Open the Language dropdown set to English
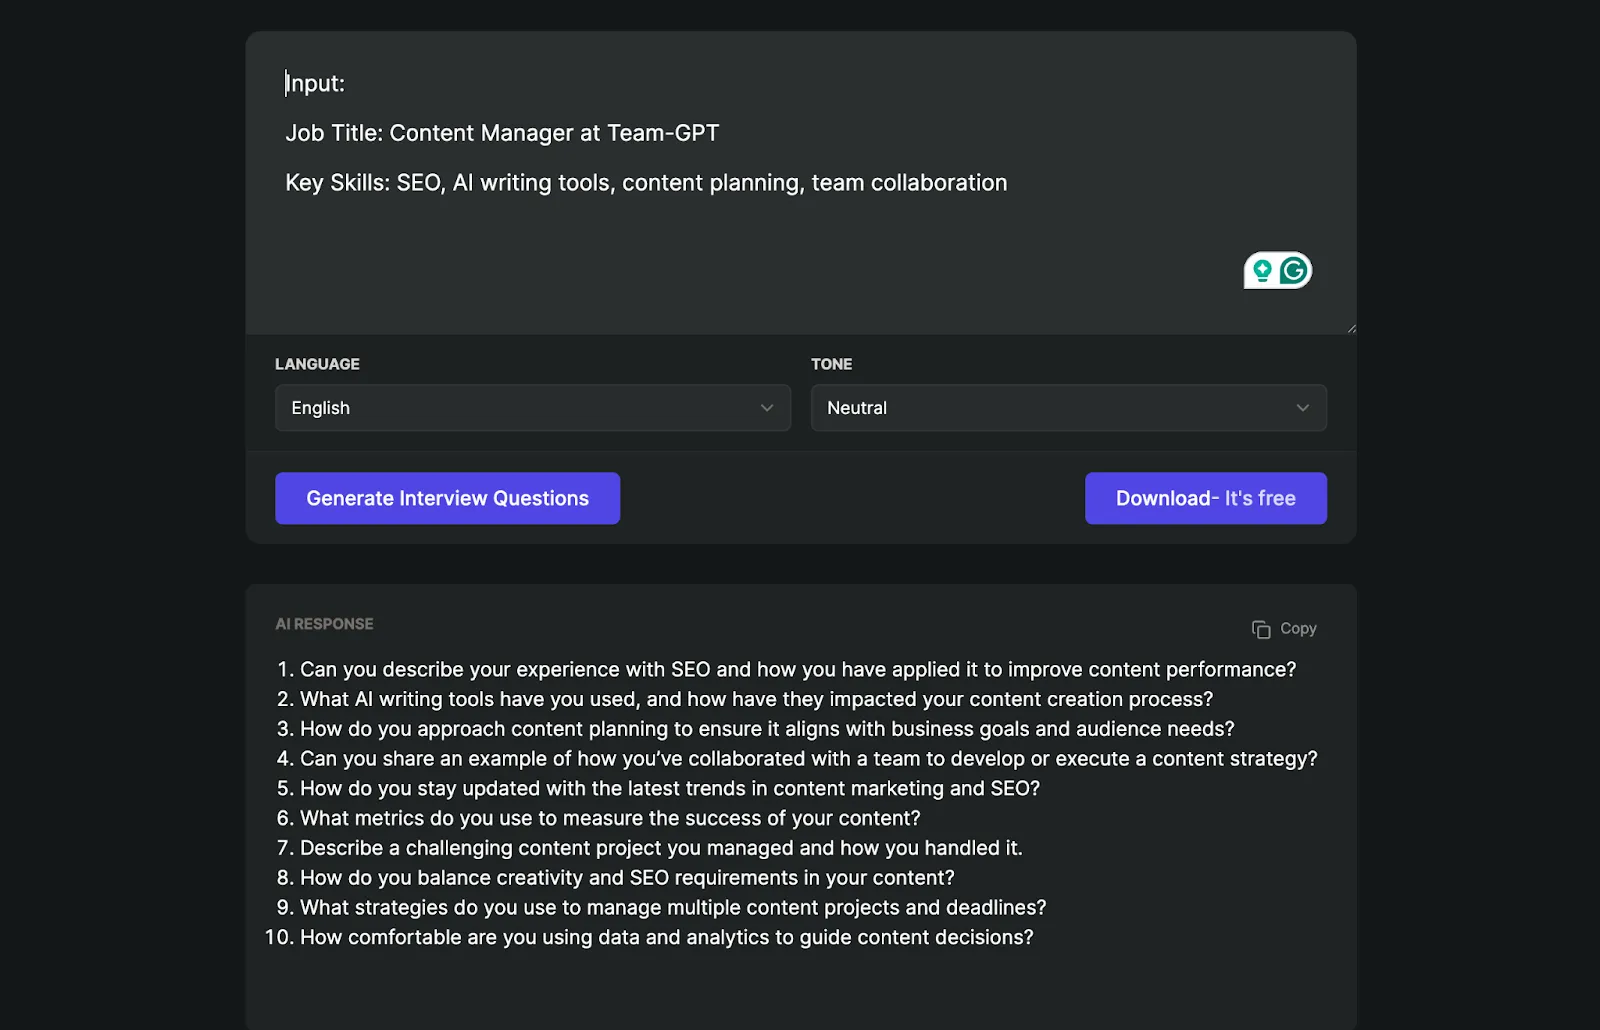This screenshot has height=1030, width=1600. 533,408
